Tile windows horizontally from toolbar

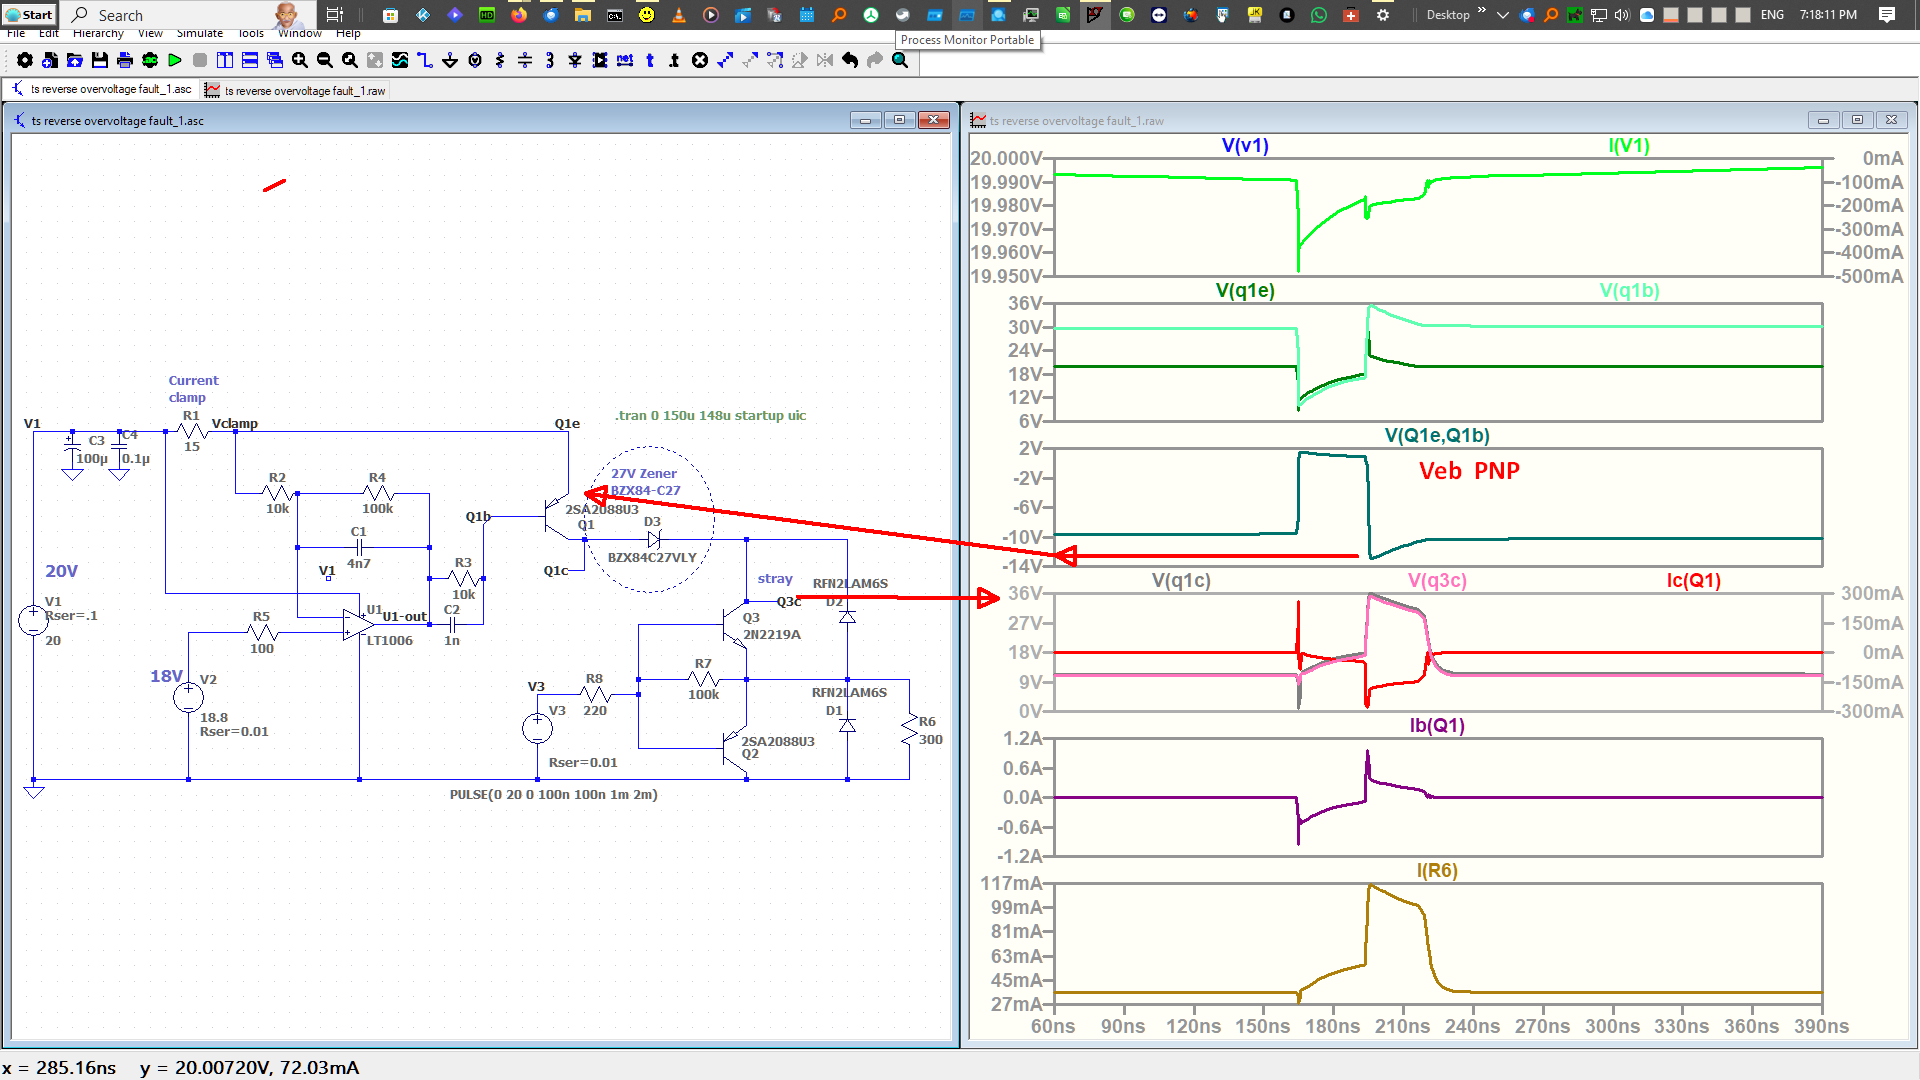click(250, 60)
